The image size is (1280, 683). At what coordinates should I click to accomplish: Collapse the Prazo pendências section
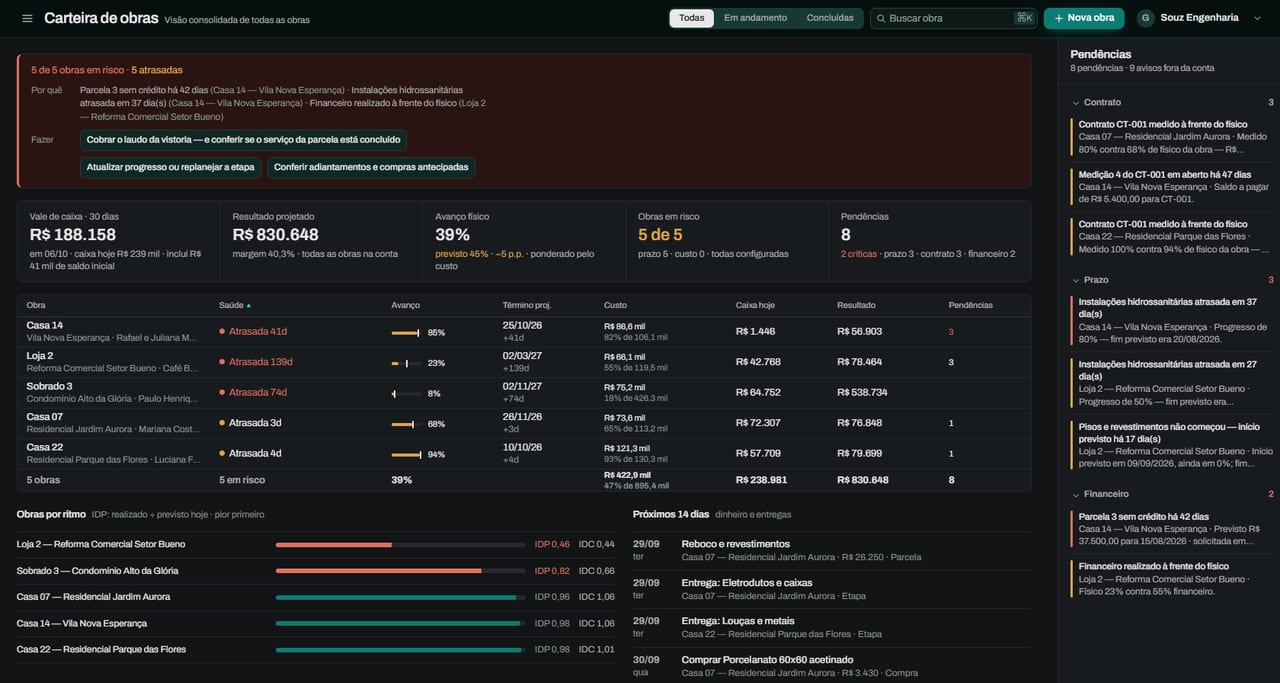(1075, 280)
